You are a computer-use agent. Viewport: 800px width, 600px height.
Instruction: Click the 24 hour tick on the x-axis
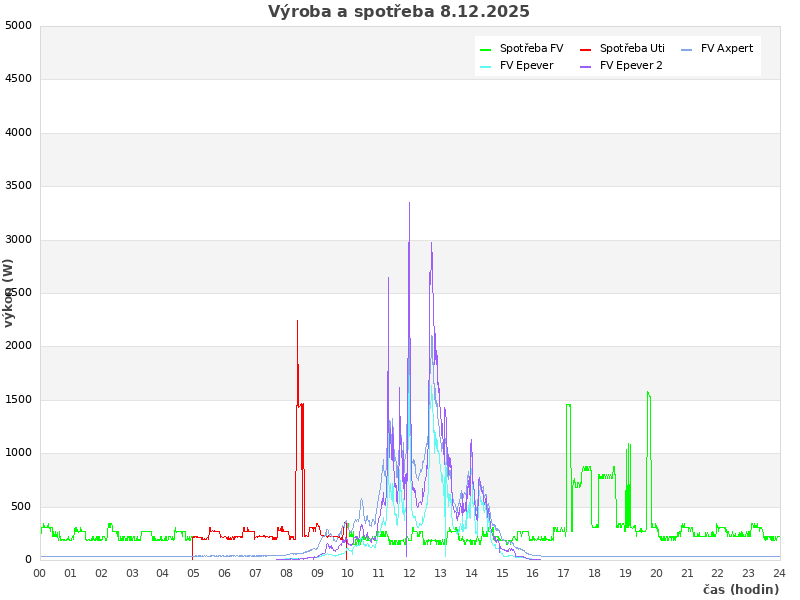779,573
